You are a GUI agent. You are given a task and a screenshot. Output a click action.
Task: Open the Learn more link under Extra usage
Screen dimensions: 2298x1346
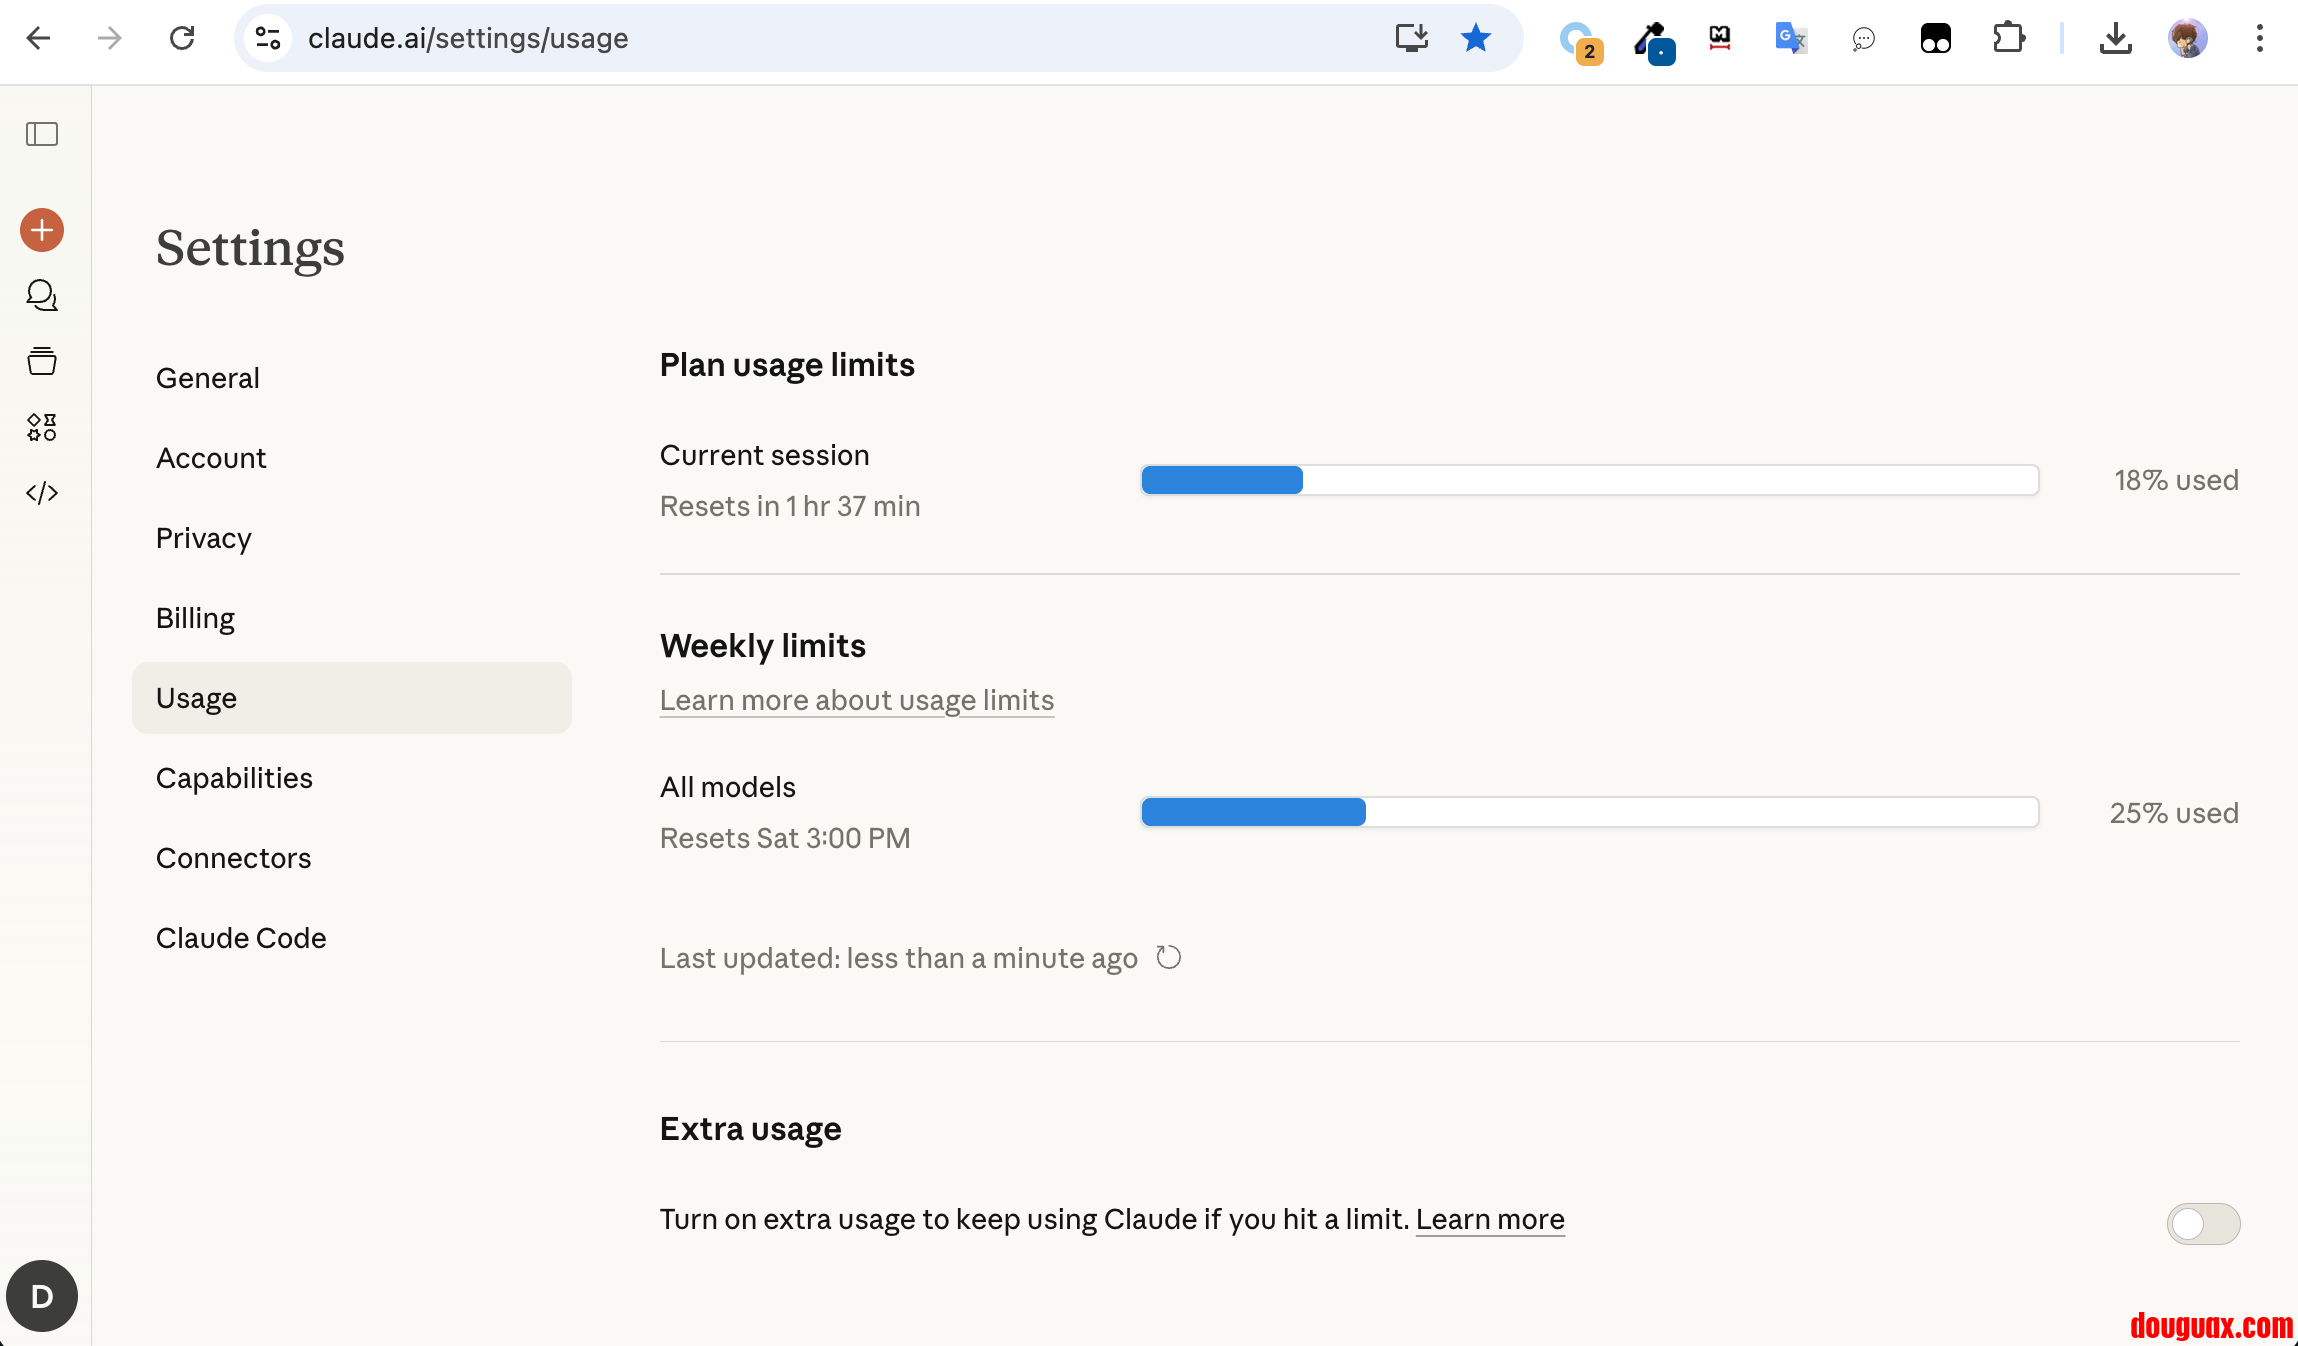(x=1490, y=1219)
